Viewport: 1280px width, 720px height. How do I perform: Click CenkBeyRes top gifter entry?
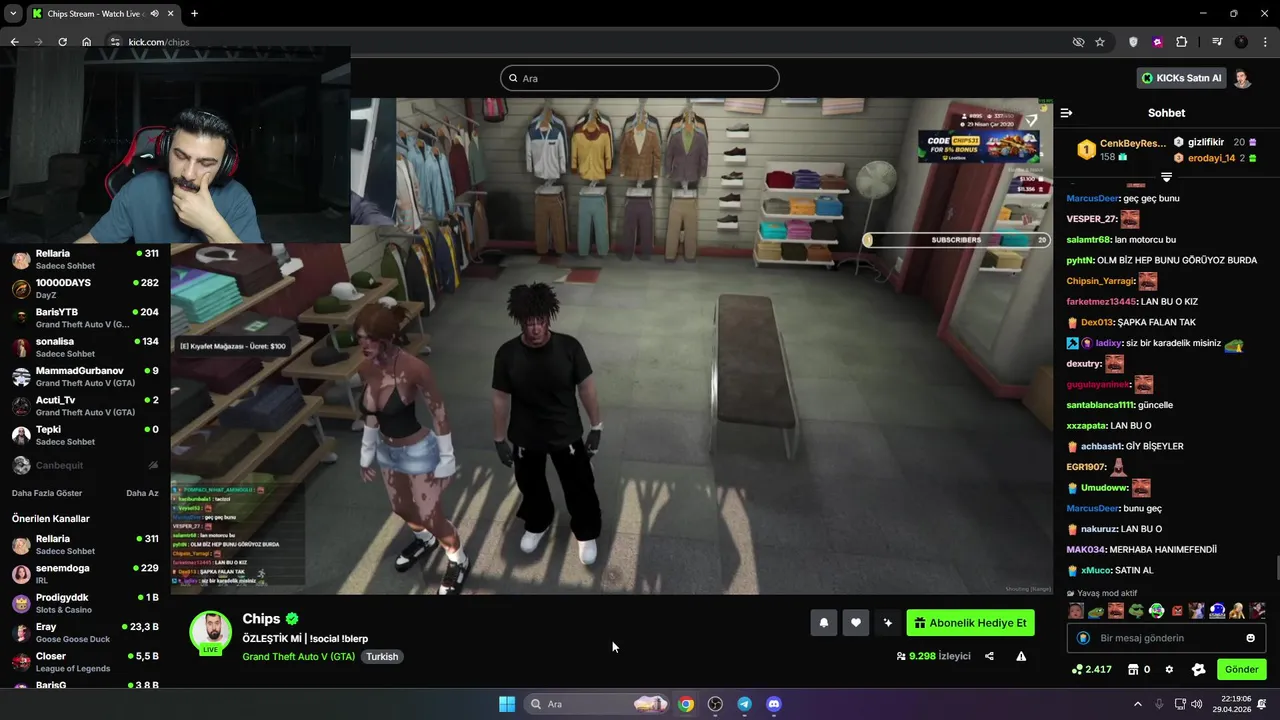tap(1121, 150)
